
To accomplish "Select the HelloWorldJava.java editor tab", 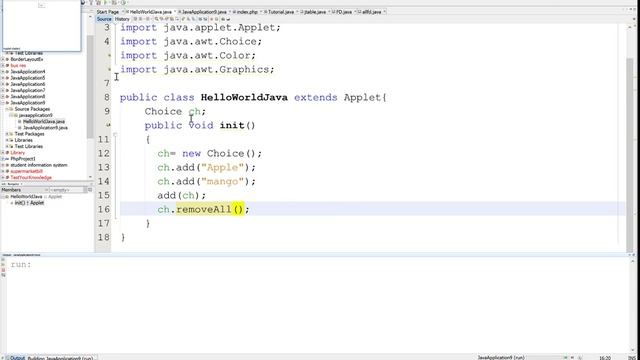I will (x=151, y=12).
